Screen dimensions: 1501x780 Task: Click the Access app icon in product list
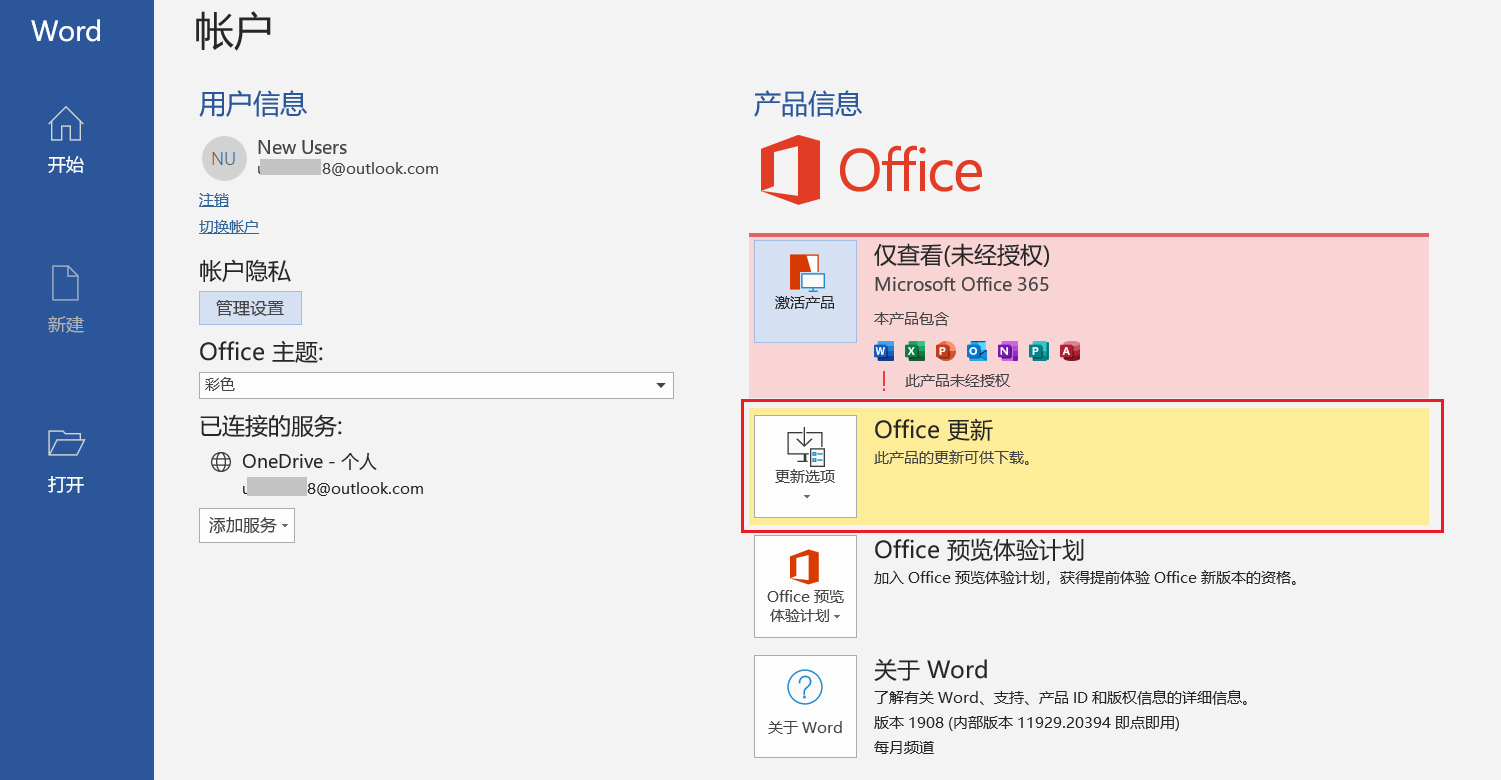[1070, 351]
